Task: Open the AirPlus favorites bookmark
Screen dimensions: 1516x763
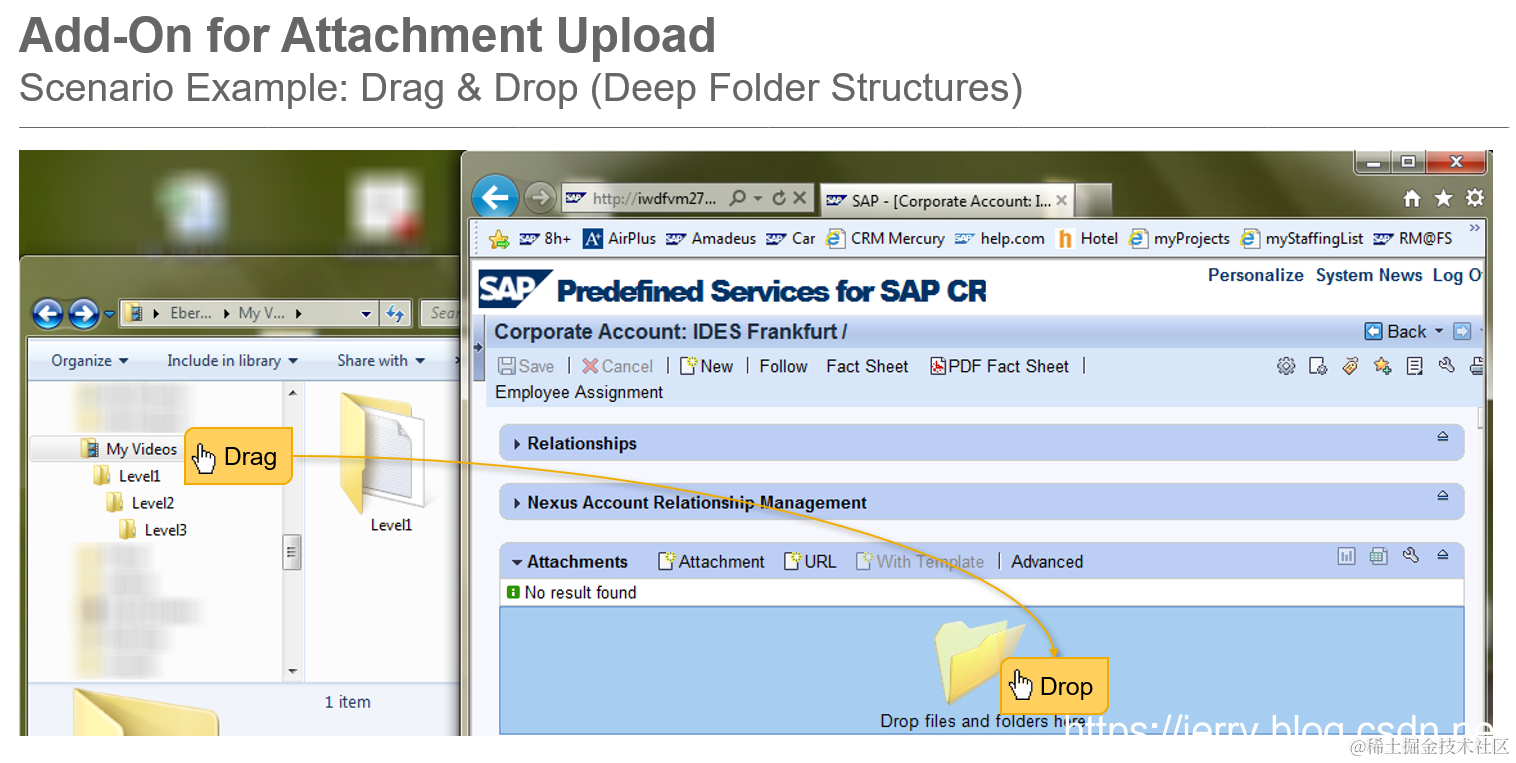Action: (x=619, y=239)
